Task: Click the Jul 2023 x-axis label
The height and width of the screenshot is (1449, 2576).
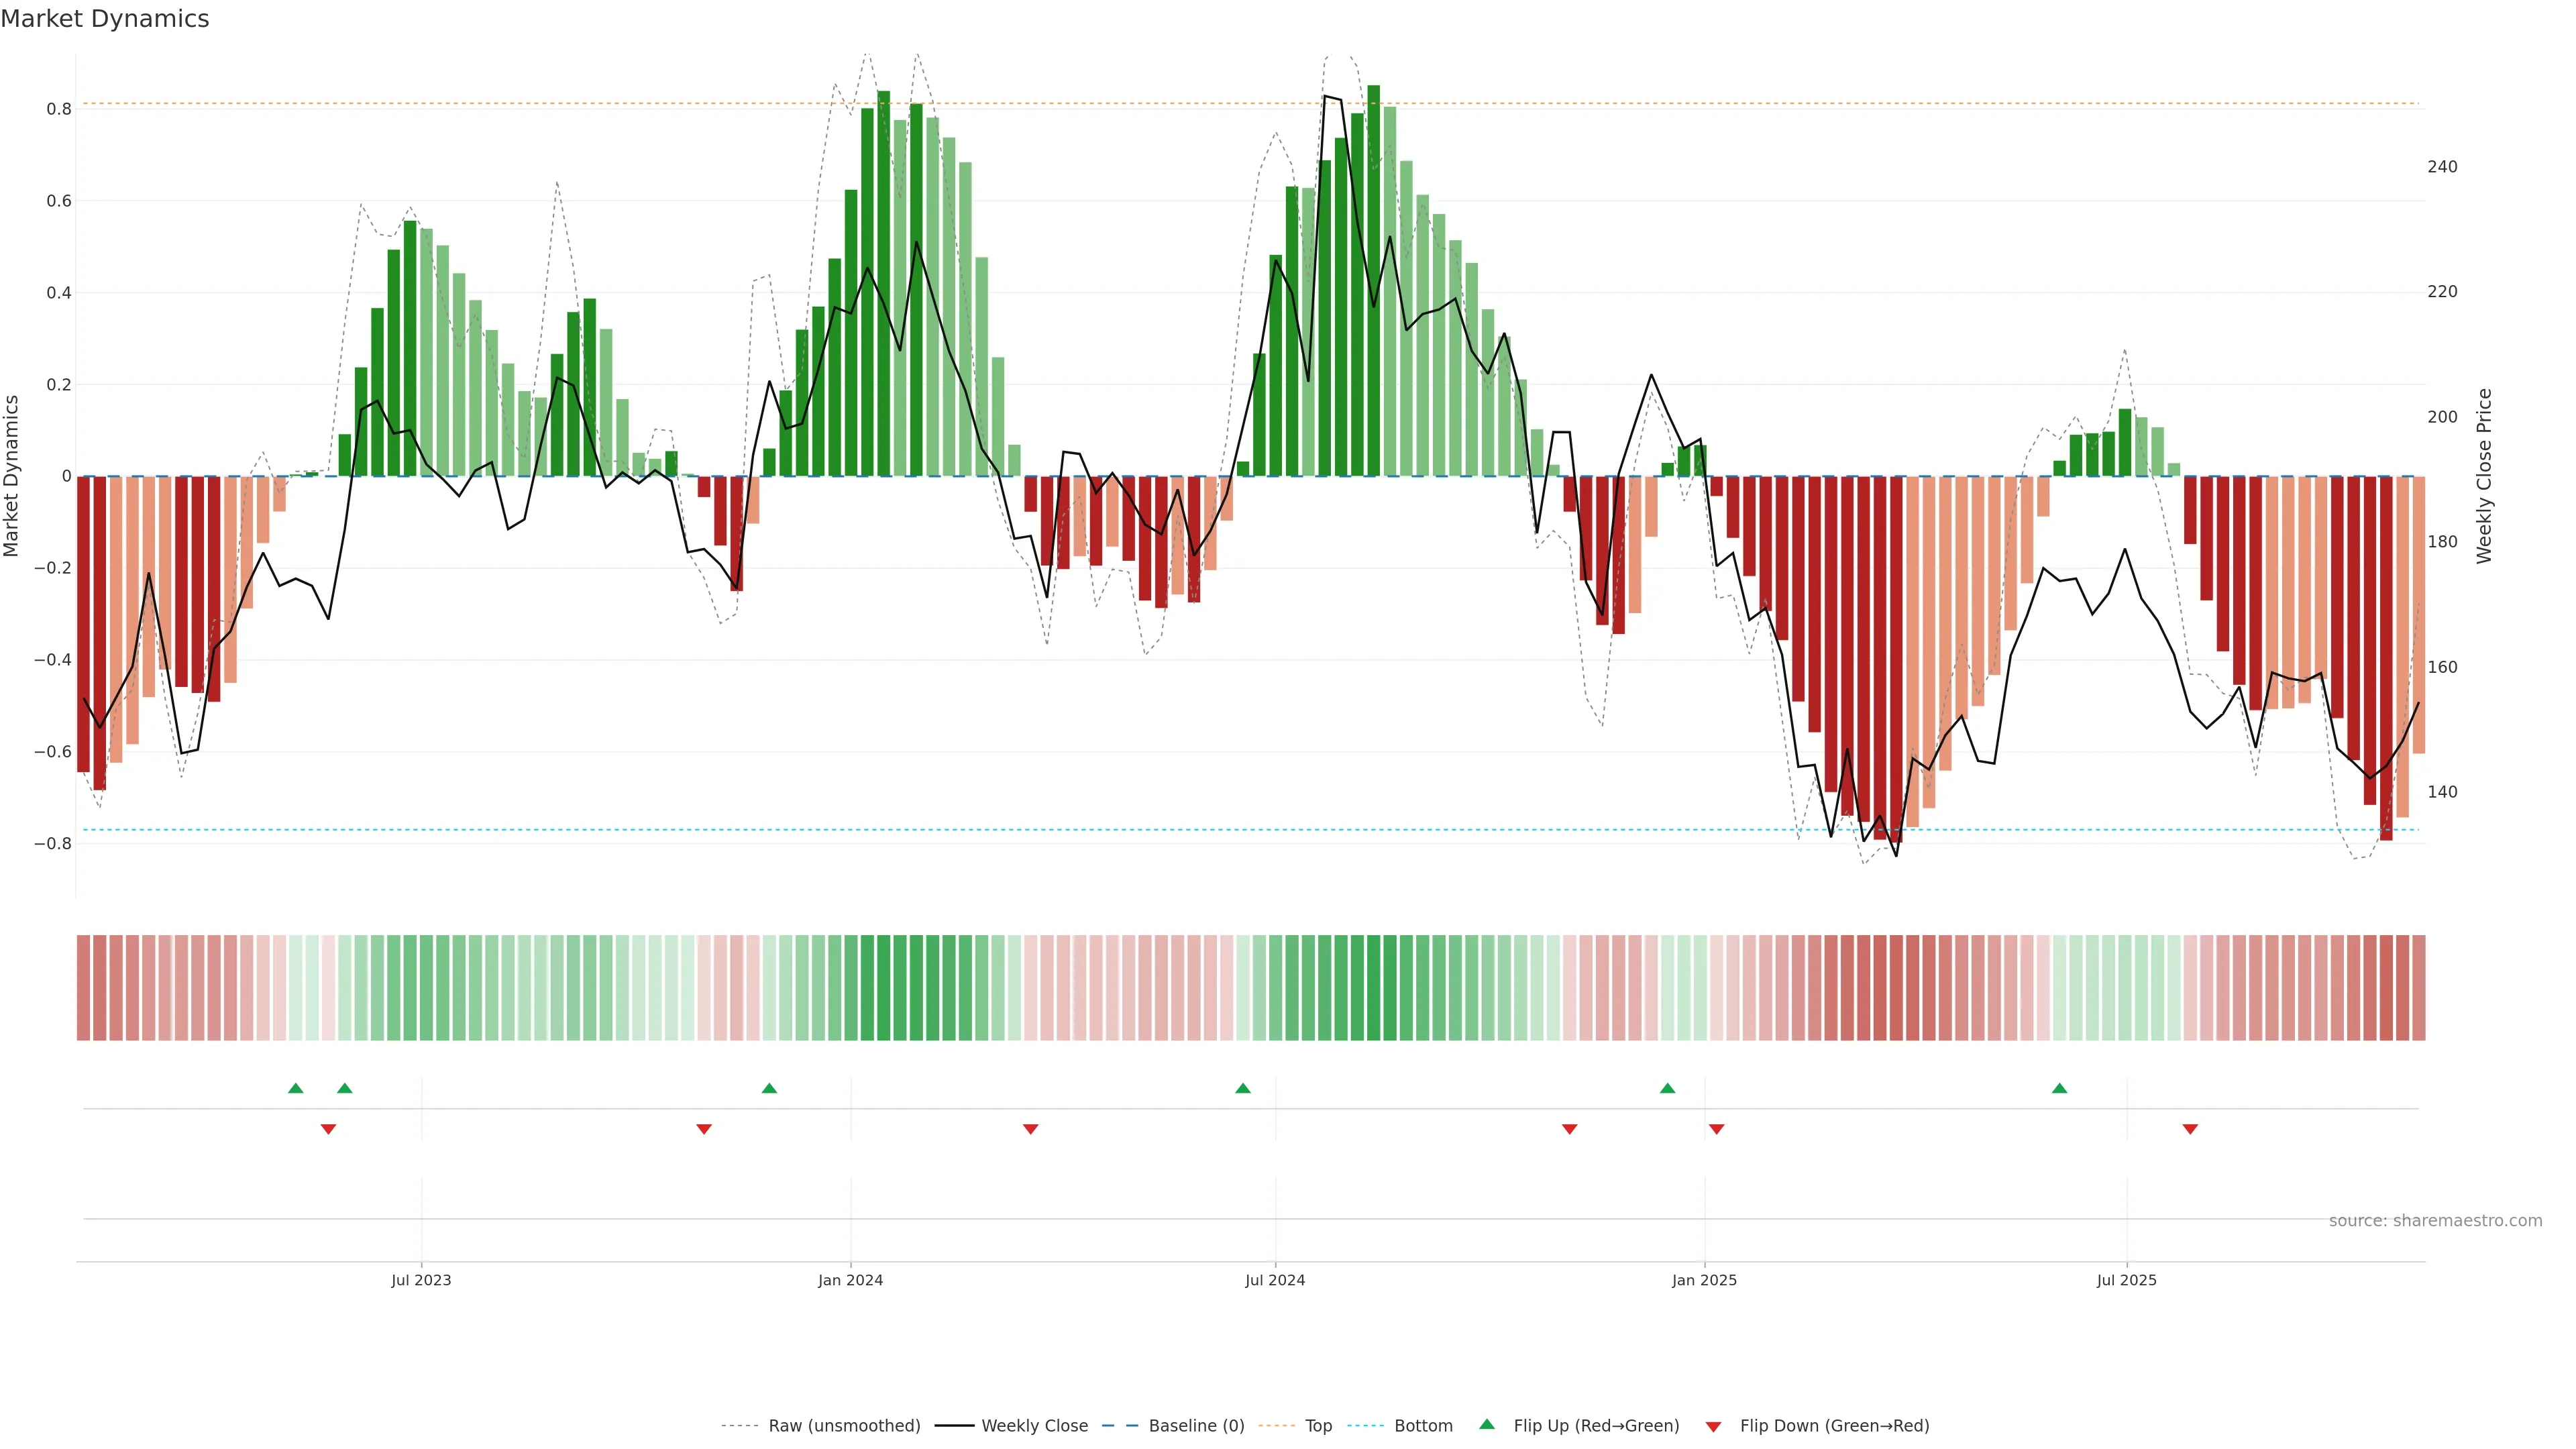Action: click(x=421, y=1280)
